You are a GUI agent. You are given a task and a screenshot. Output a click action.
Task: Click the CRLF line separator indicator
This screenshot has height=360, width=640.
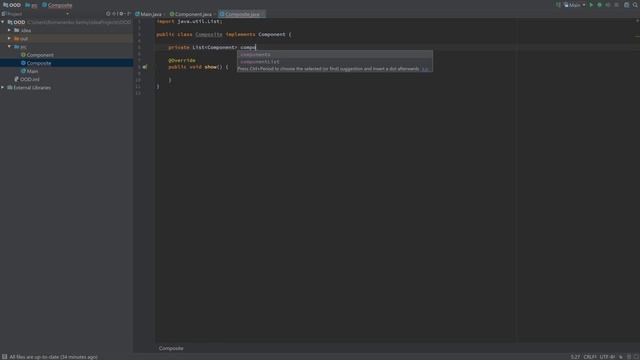click(x=590, y=357)
